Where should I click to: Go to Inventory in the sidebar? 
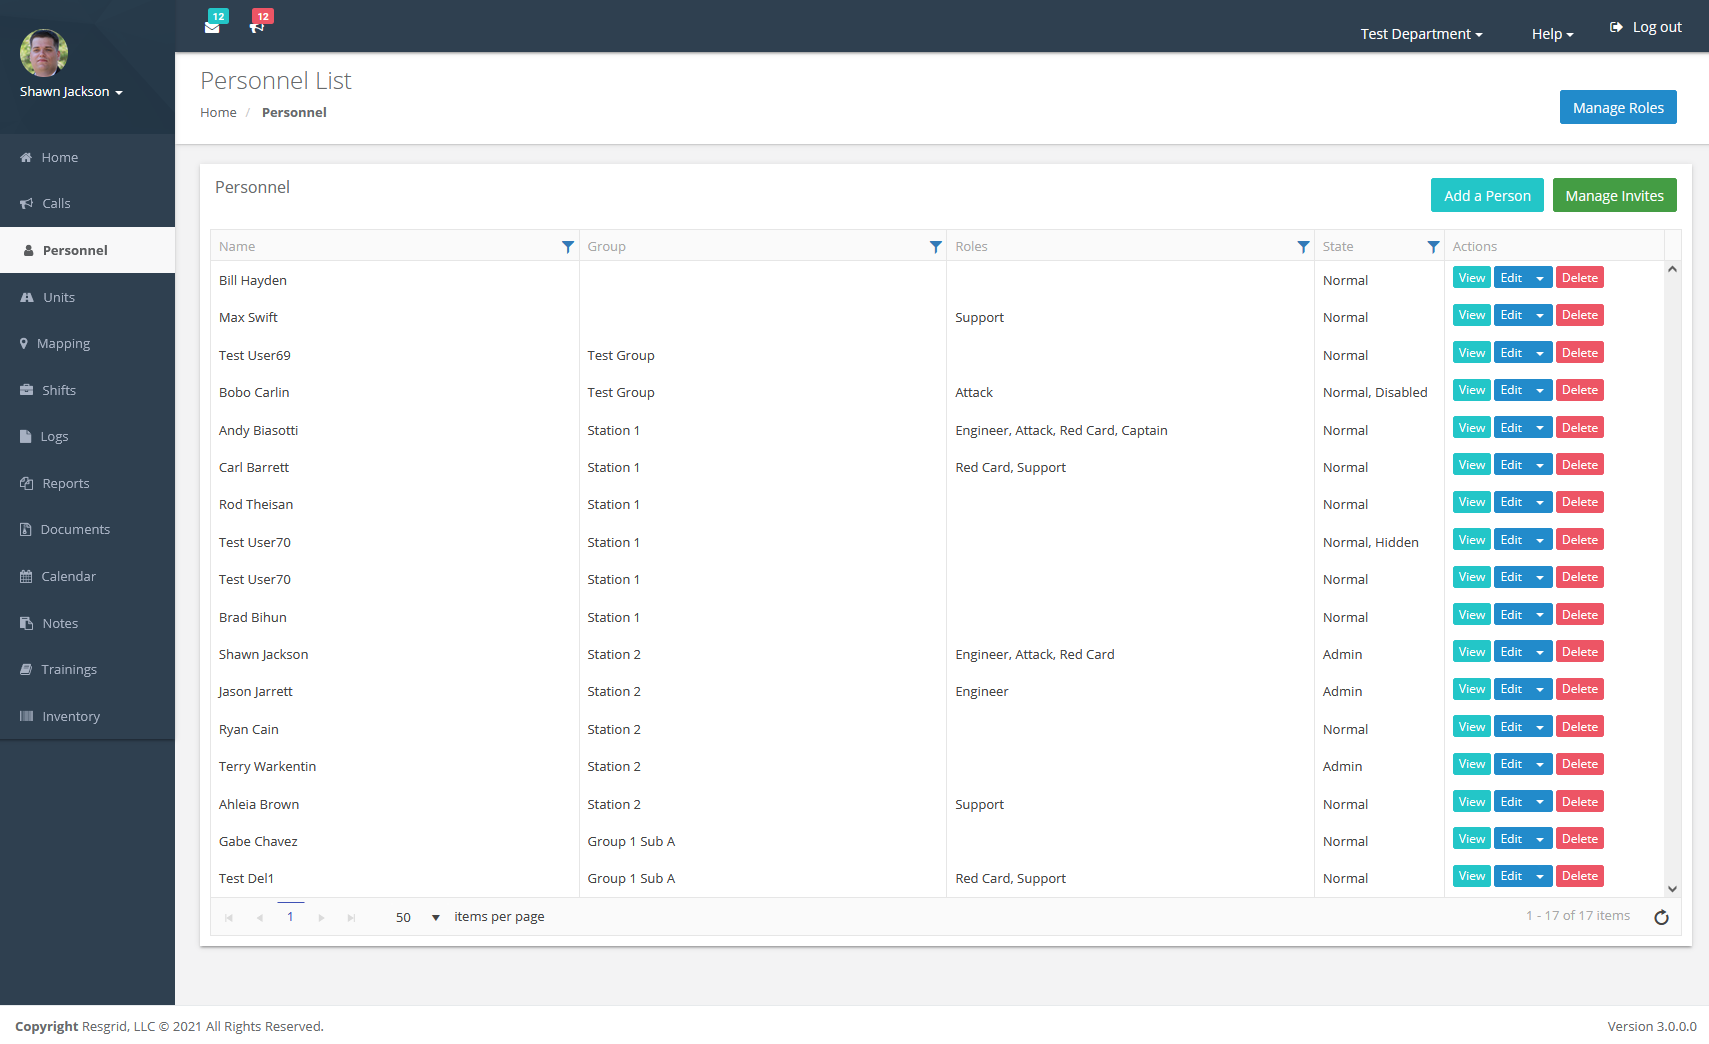pos(71,716)
